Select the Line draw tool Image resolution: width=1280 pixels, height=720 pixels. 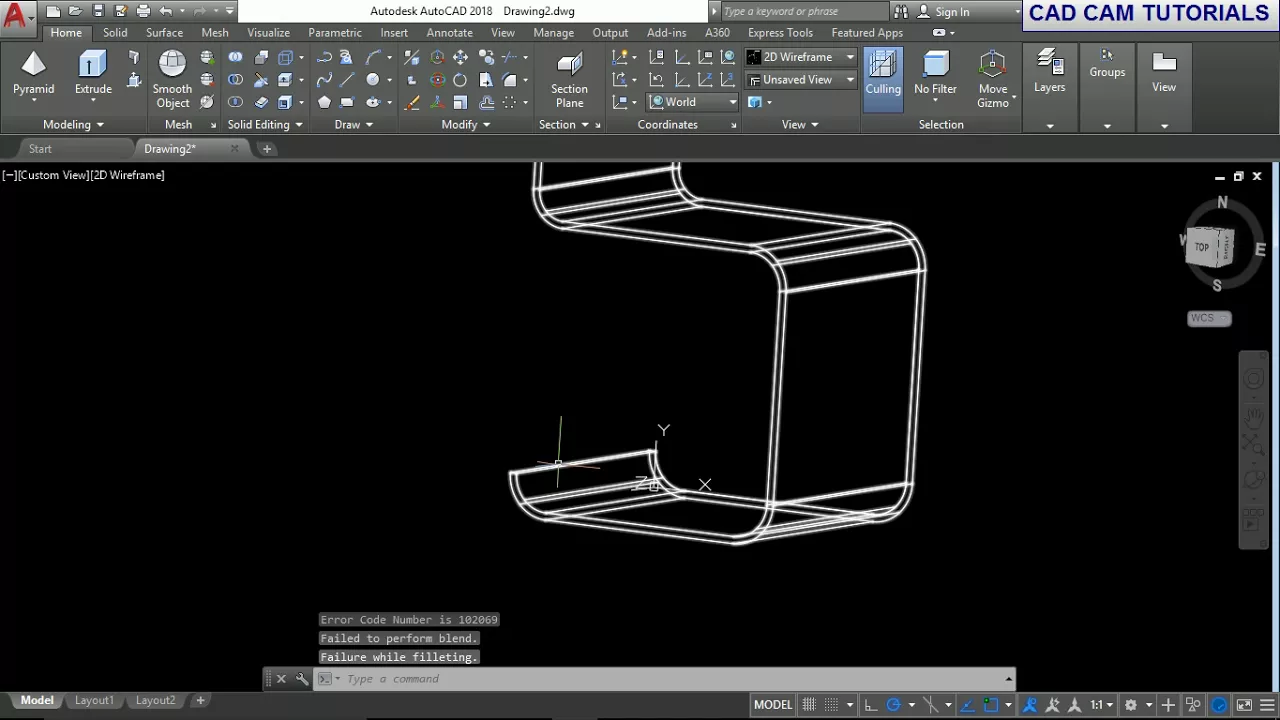347,80
